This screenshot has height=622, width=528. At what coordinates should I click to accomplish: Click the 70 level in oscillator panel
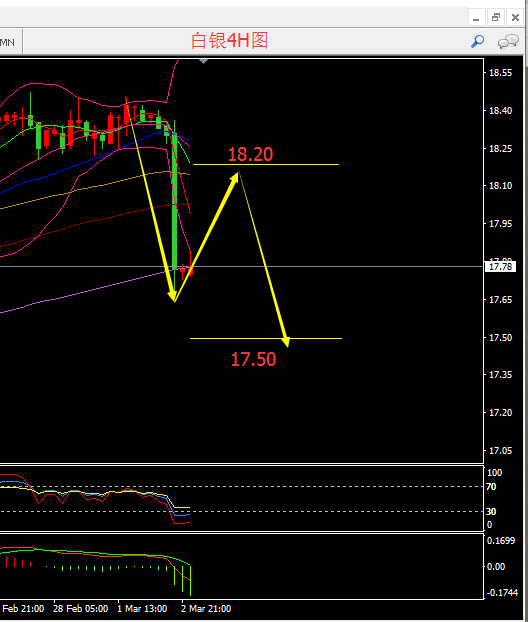click(x=491, y=487)
